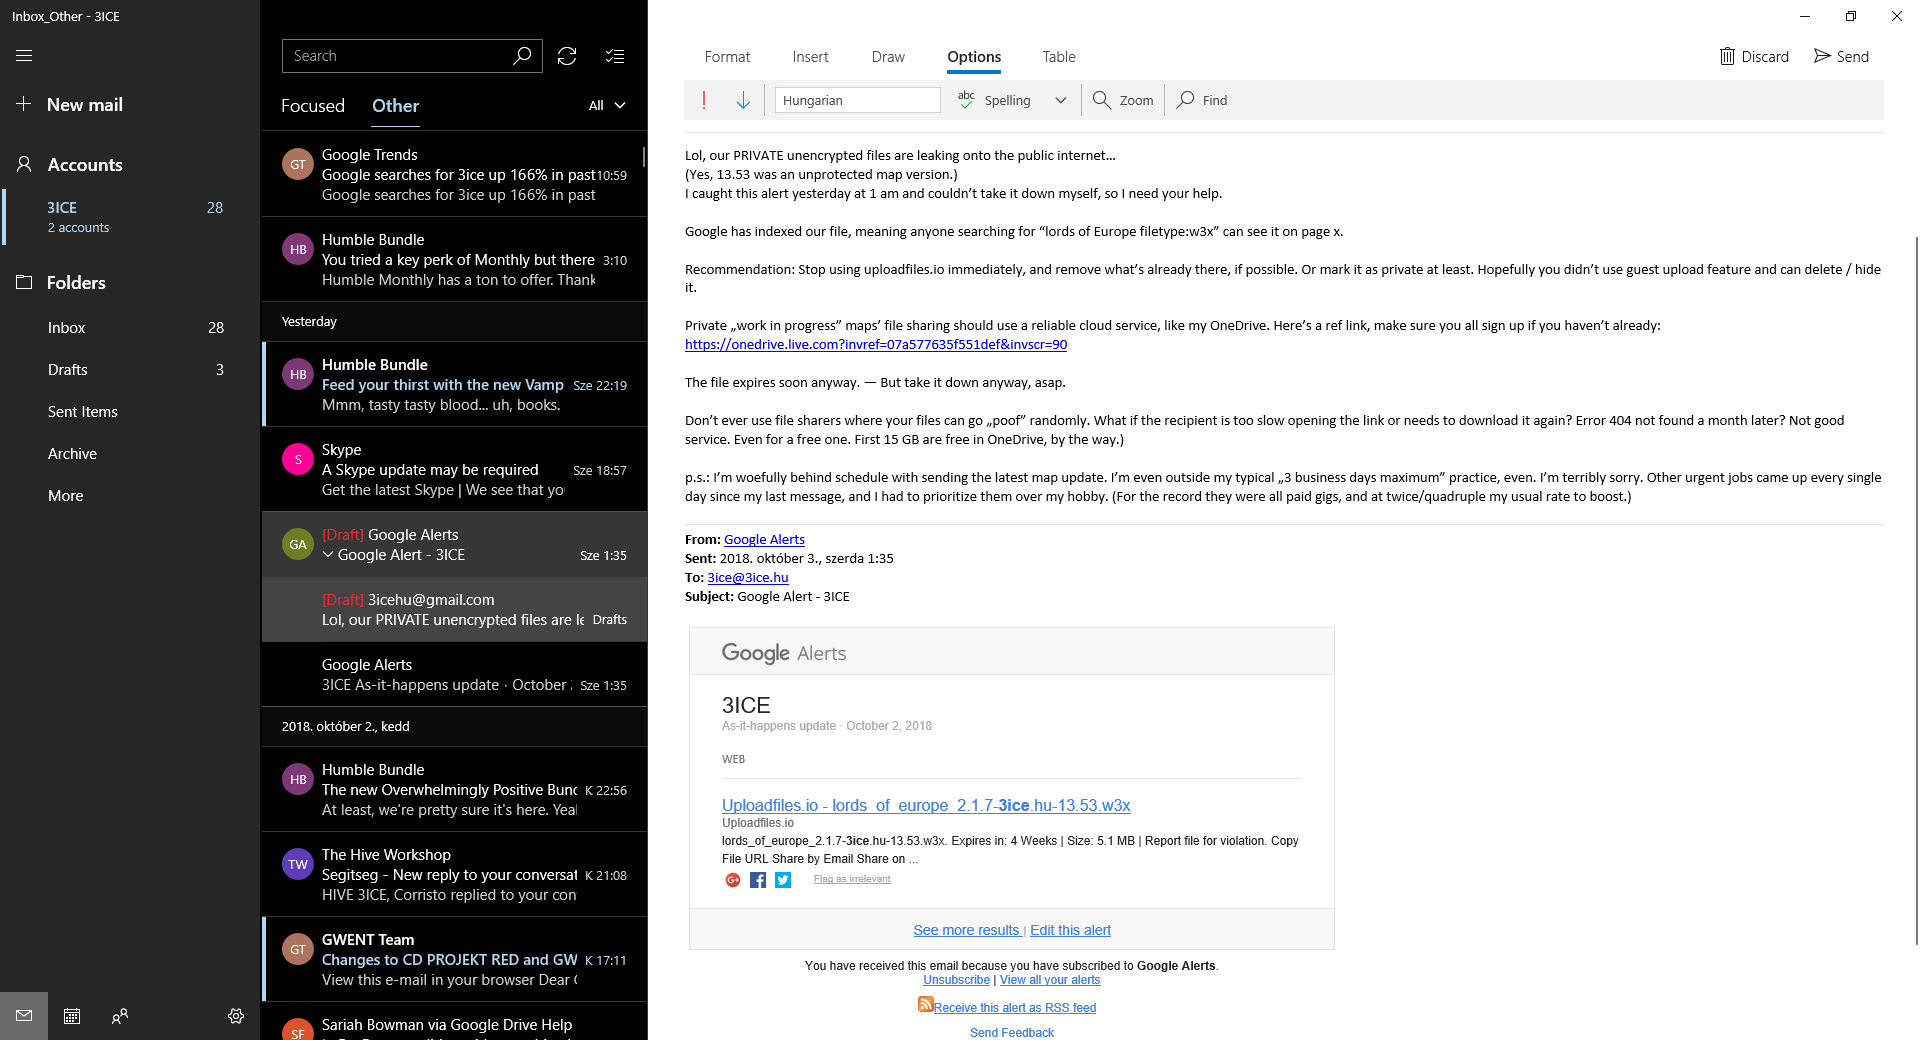Switch to the Table tab
The image size is (1920, 1040).
(1059, 57)
